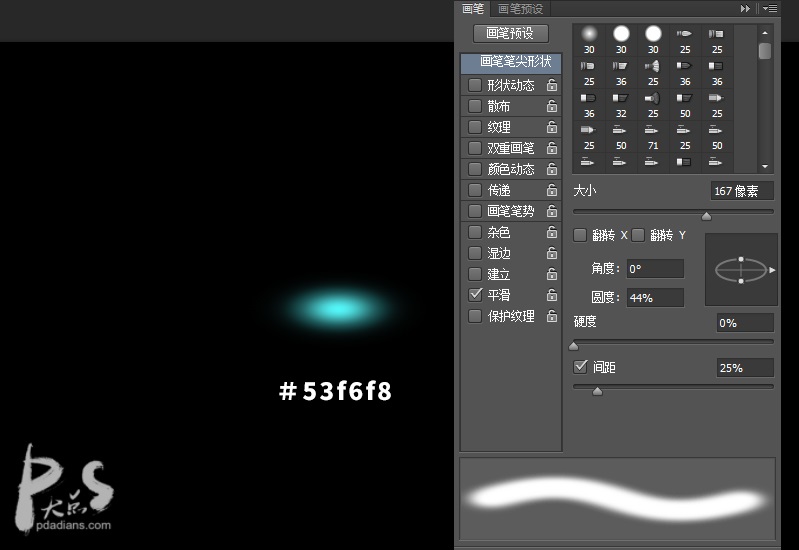
Task: Collapse the panel with the double-arrow icon
Action: 745,8
